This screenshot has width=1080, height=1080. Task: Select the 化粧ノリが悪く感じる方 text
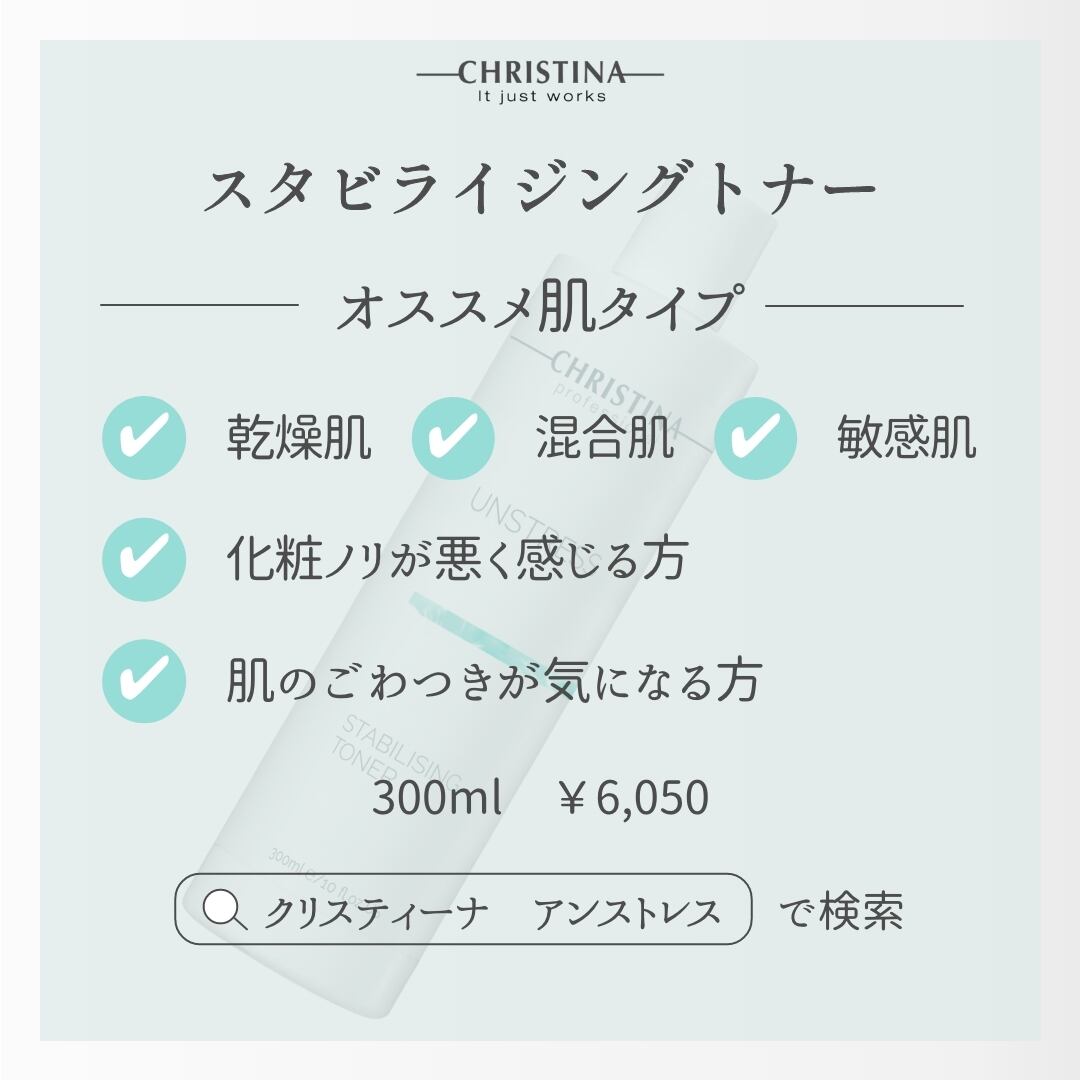(x=456, y=560)
